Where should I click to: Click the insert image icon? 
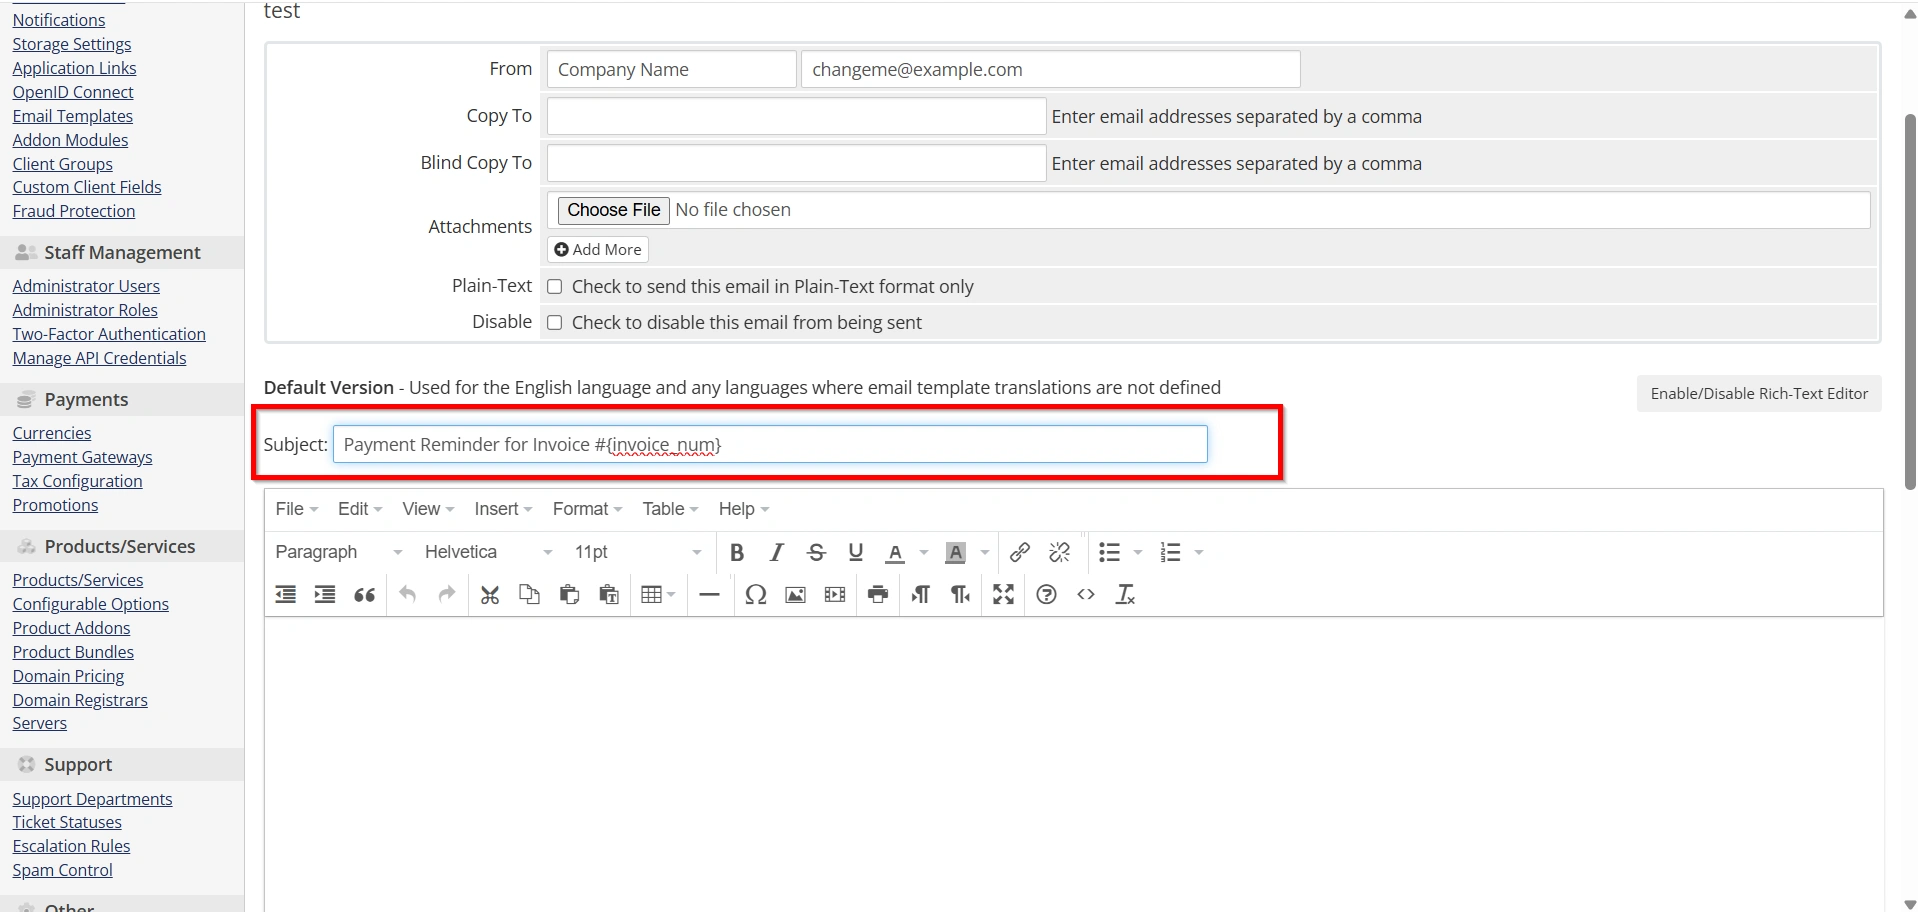795,595
